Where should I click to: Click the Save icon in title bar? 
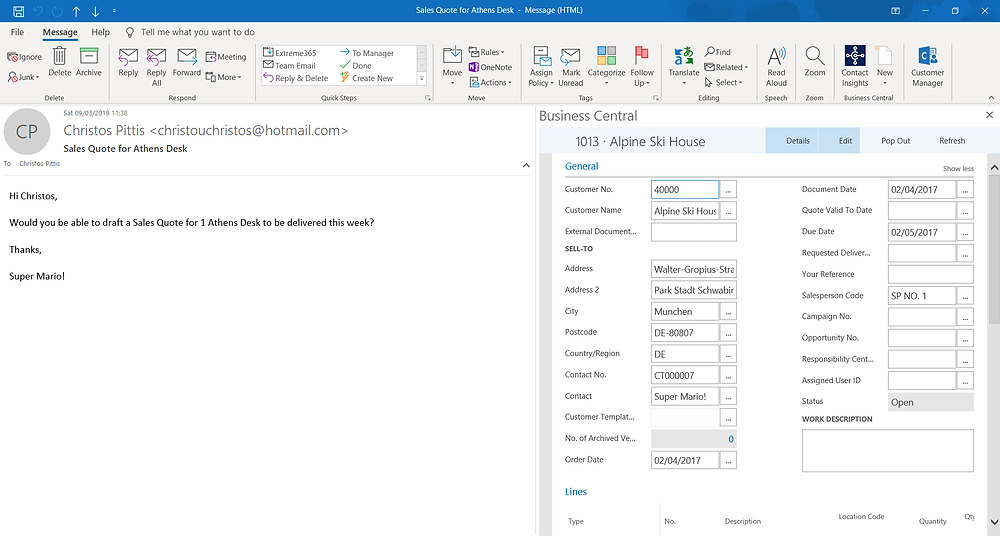[18, 11]
